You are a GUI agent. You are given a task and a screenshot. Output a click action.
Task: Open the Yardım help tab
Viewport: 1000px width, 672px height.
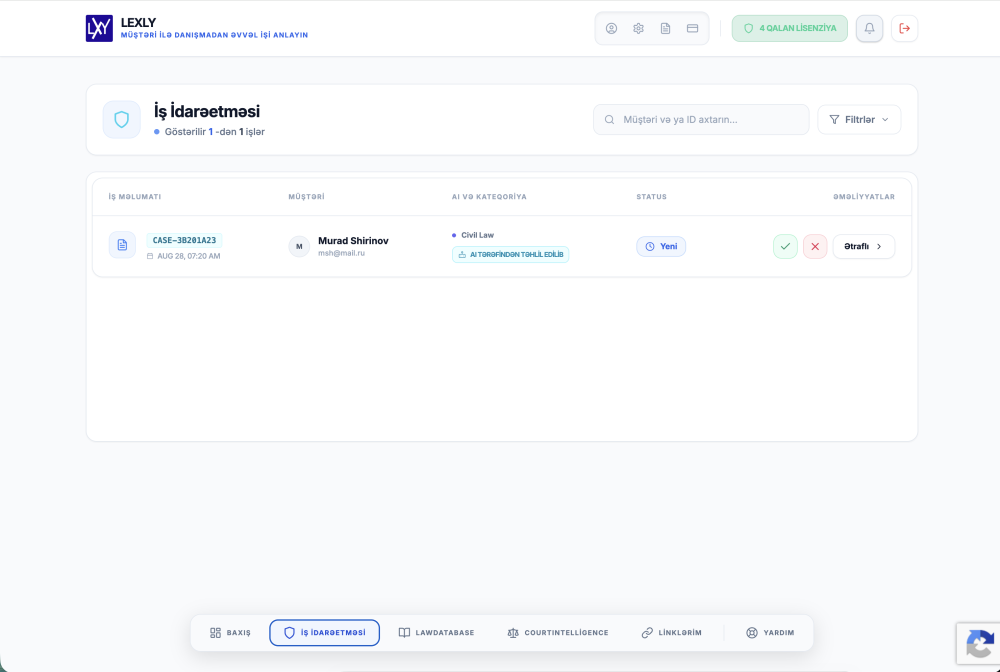point(770,632)
